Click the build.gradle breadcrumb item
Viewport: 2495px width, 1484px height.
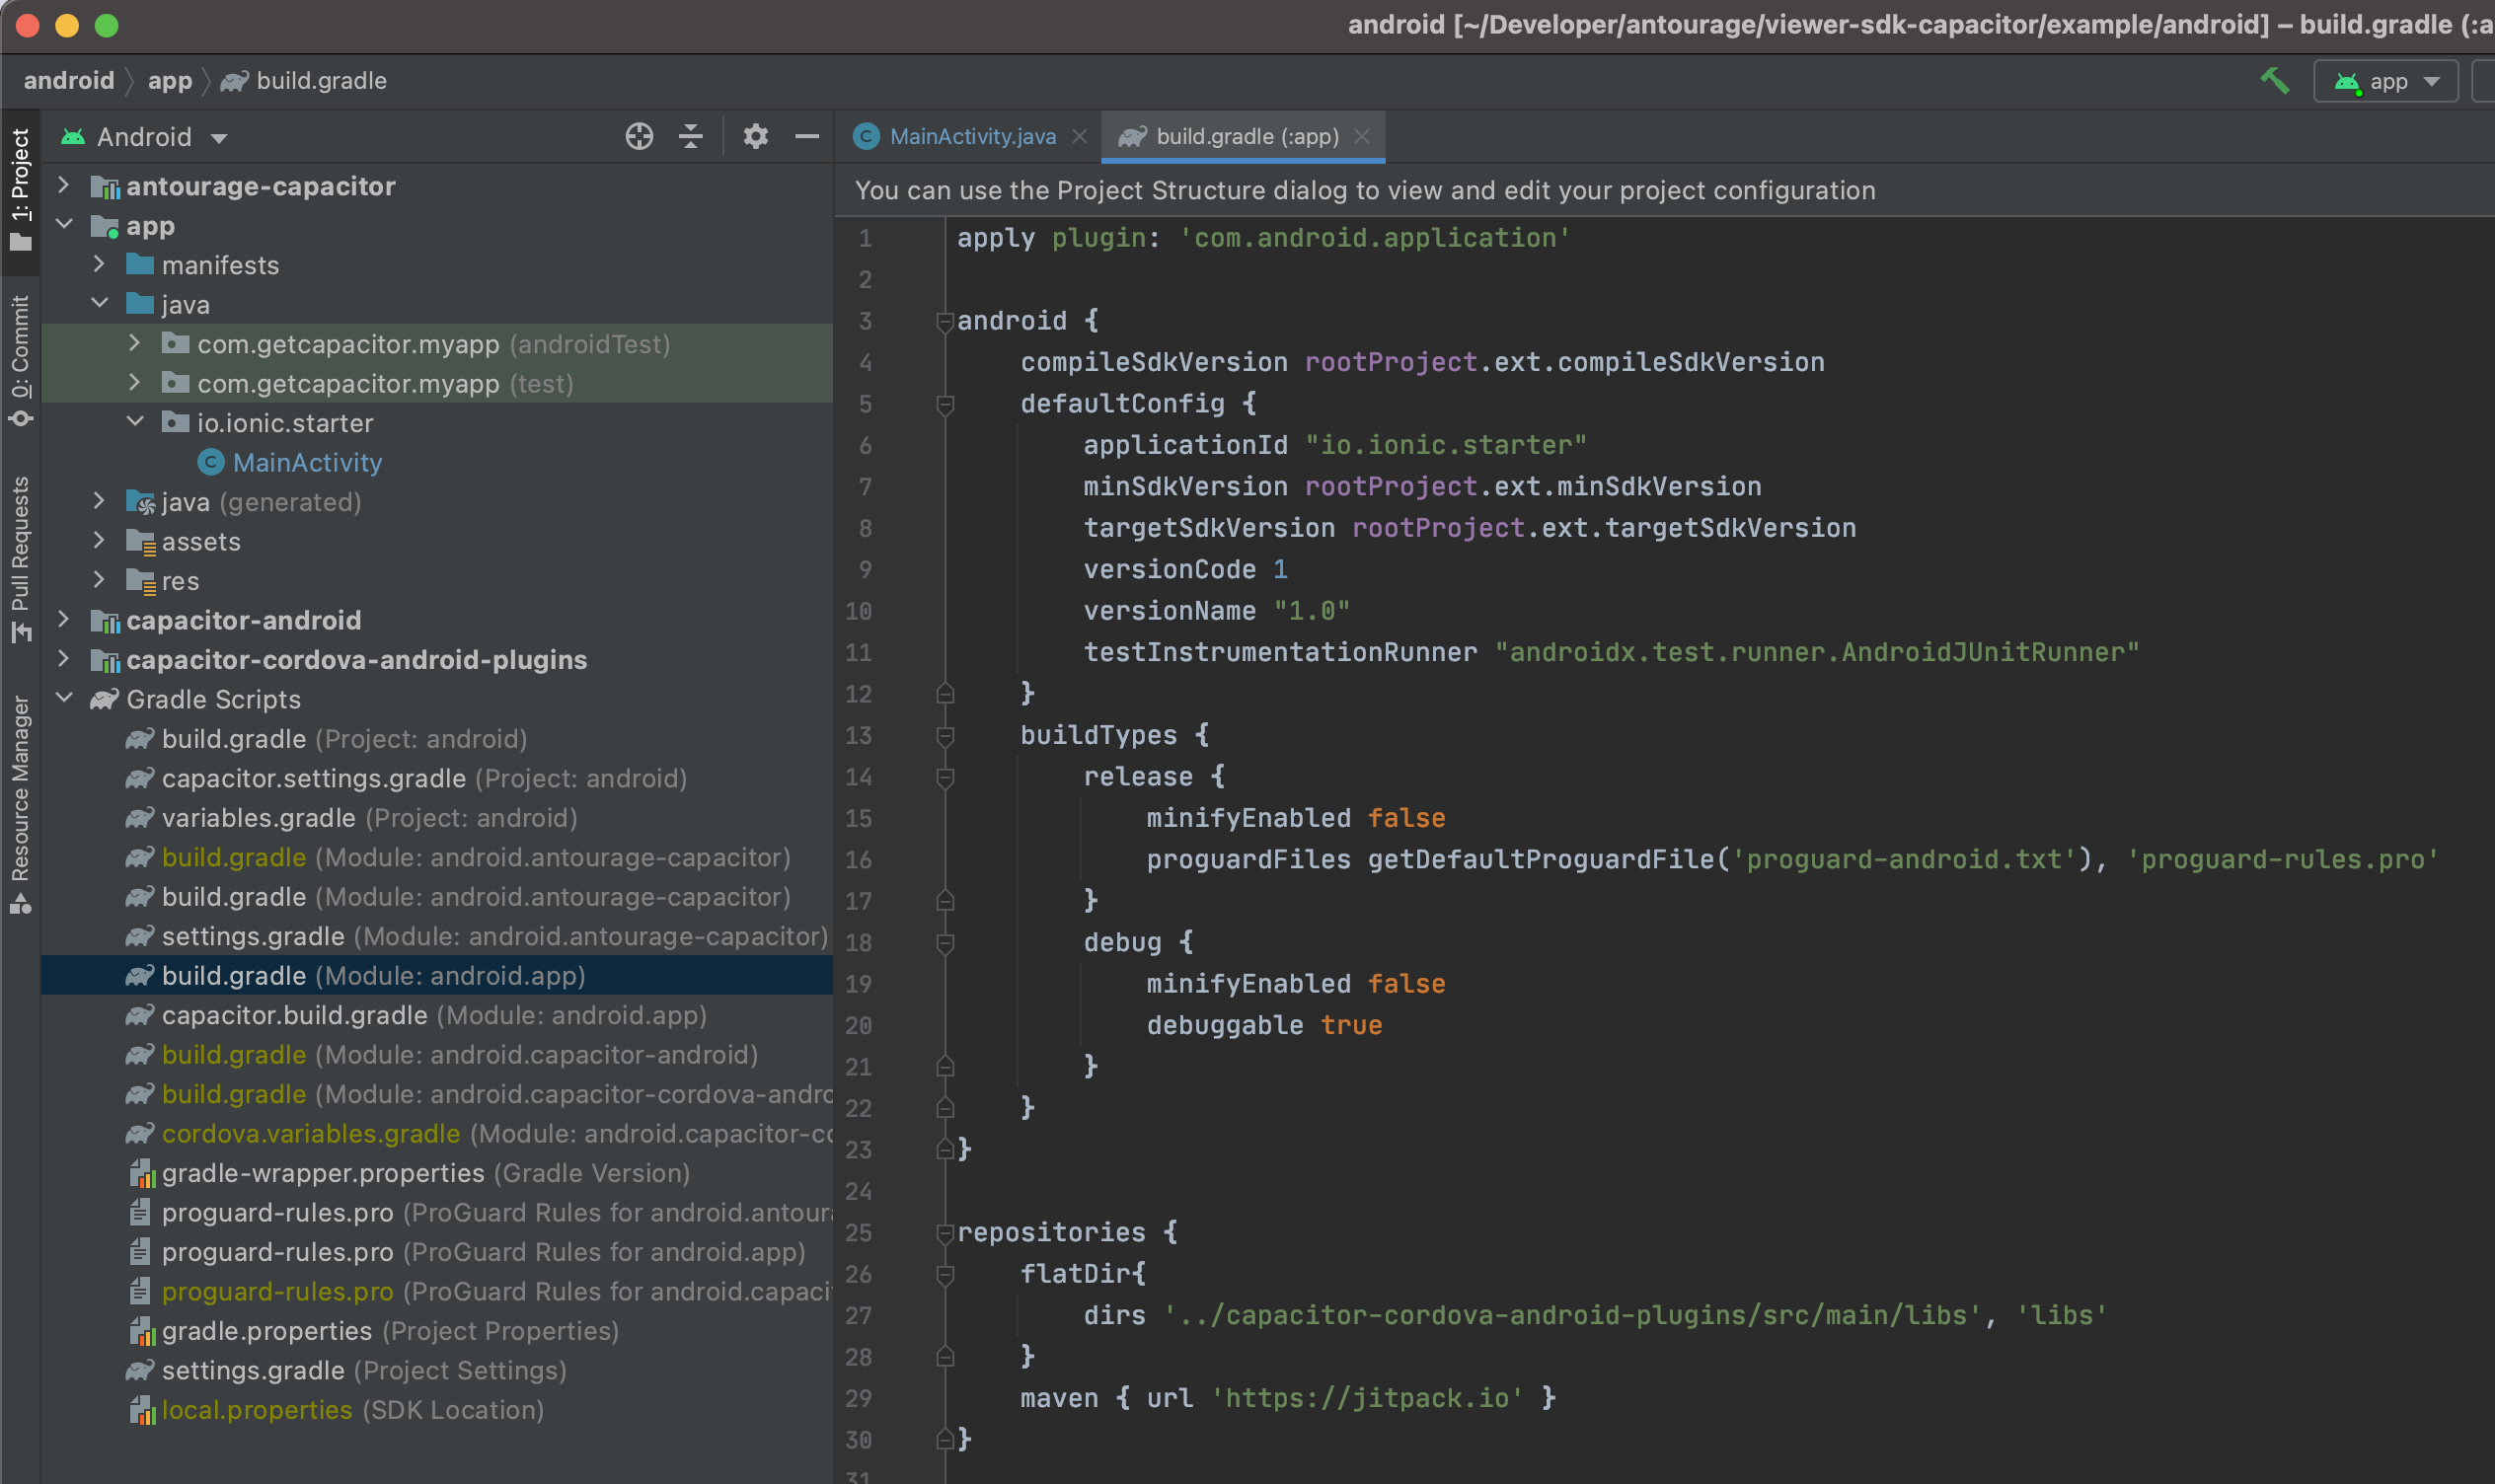(x=304, y=80)
